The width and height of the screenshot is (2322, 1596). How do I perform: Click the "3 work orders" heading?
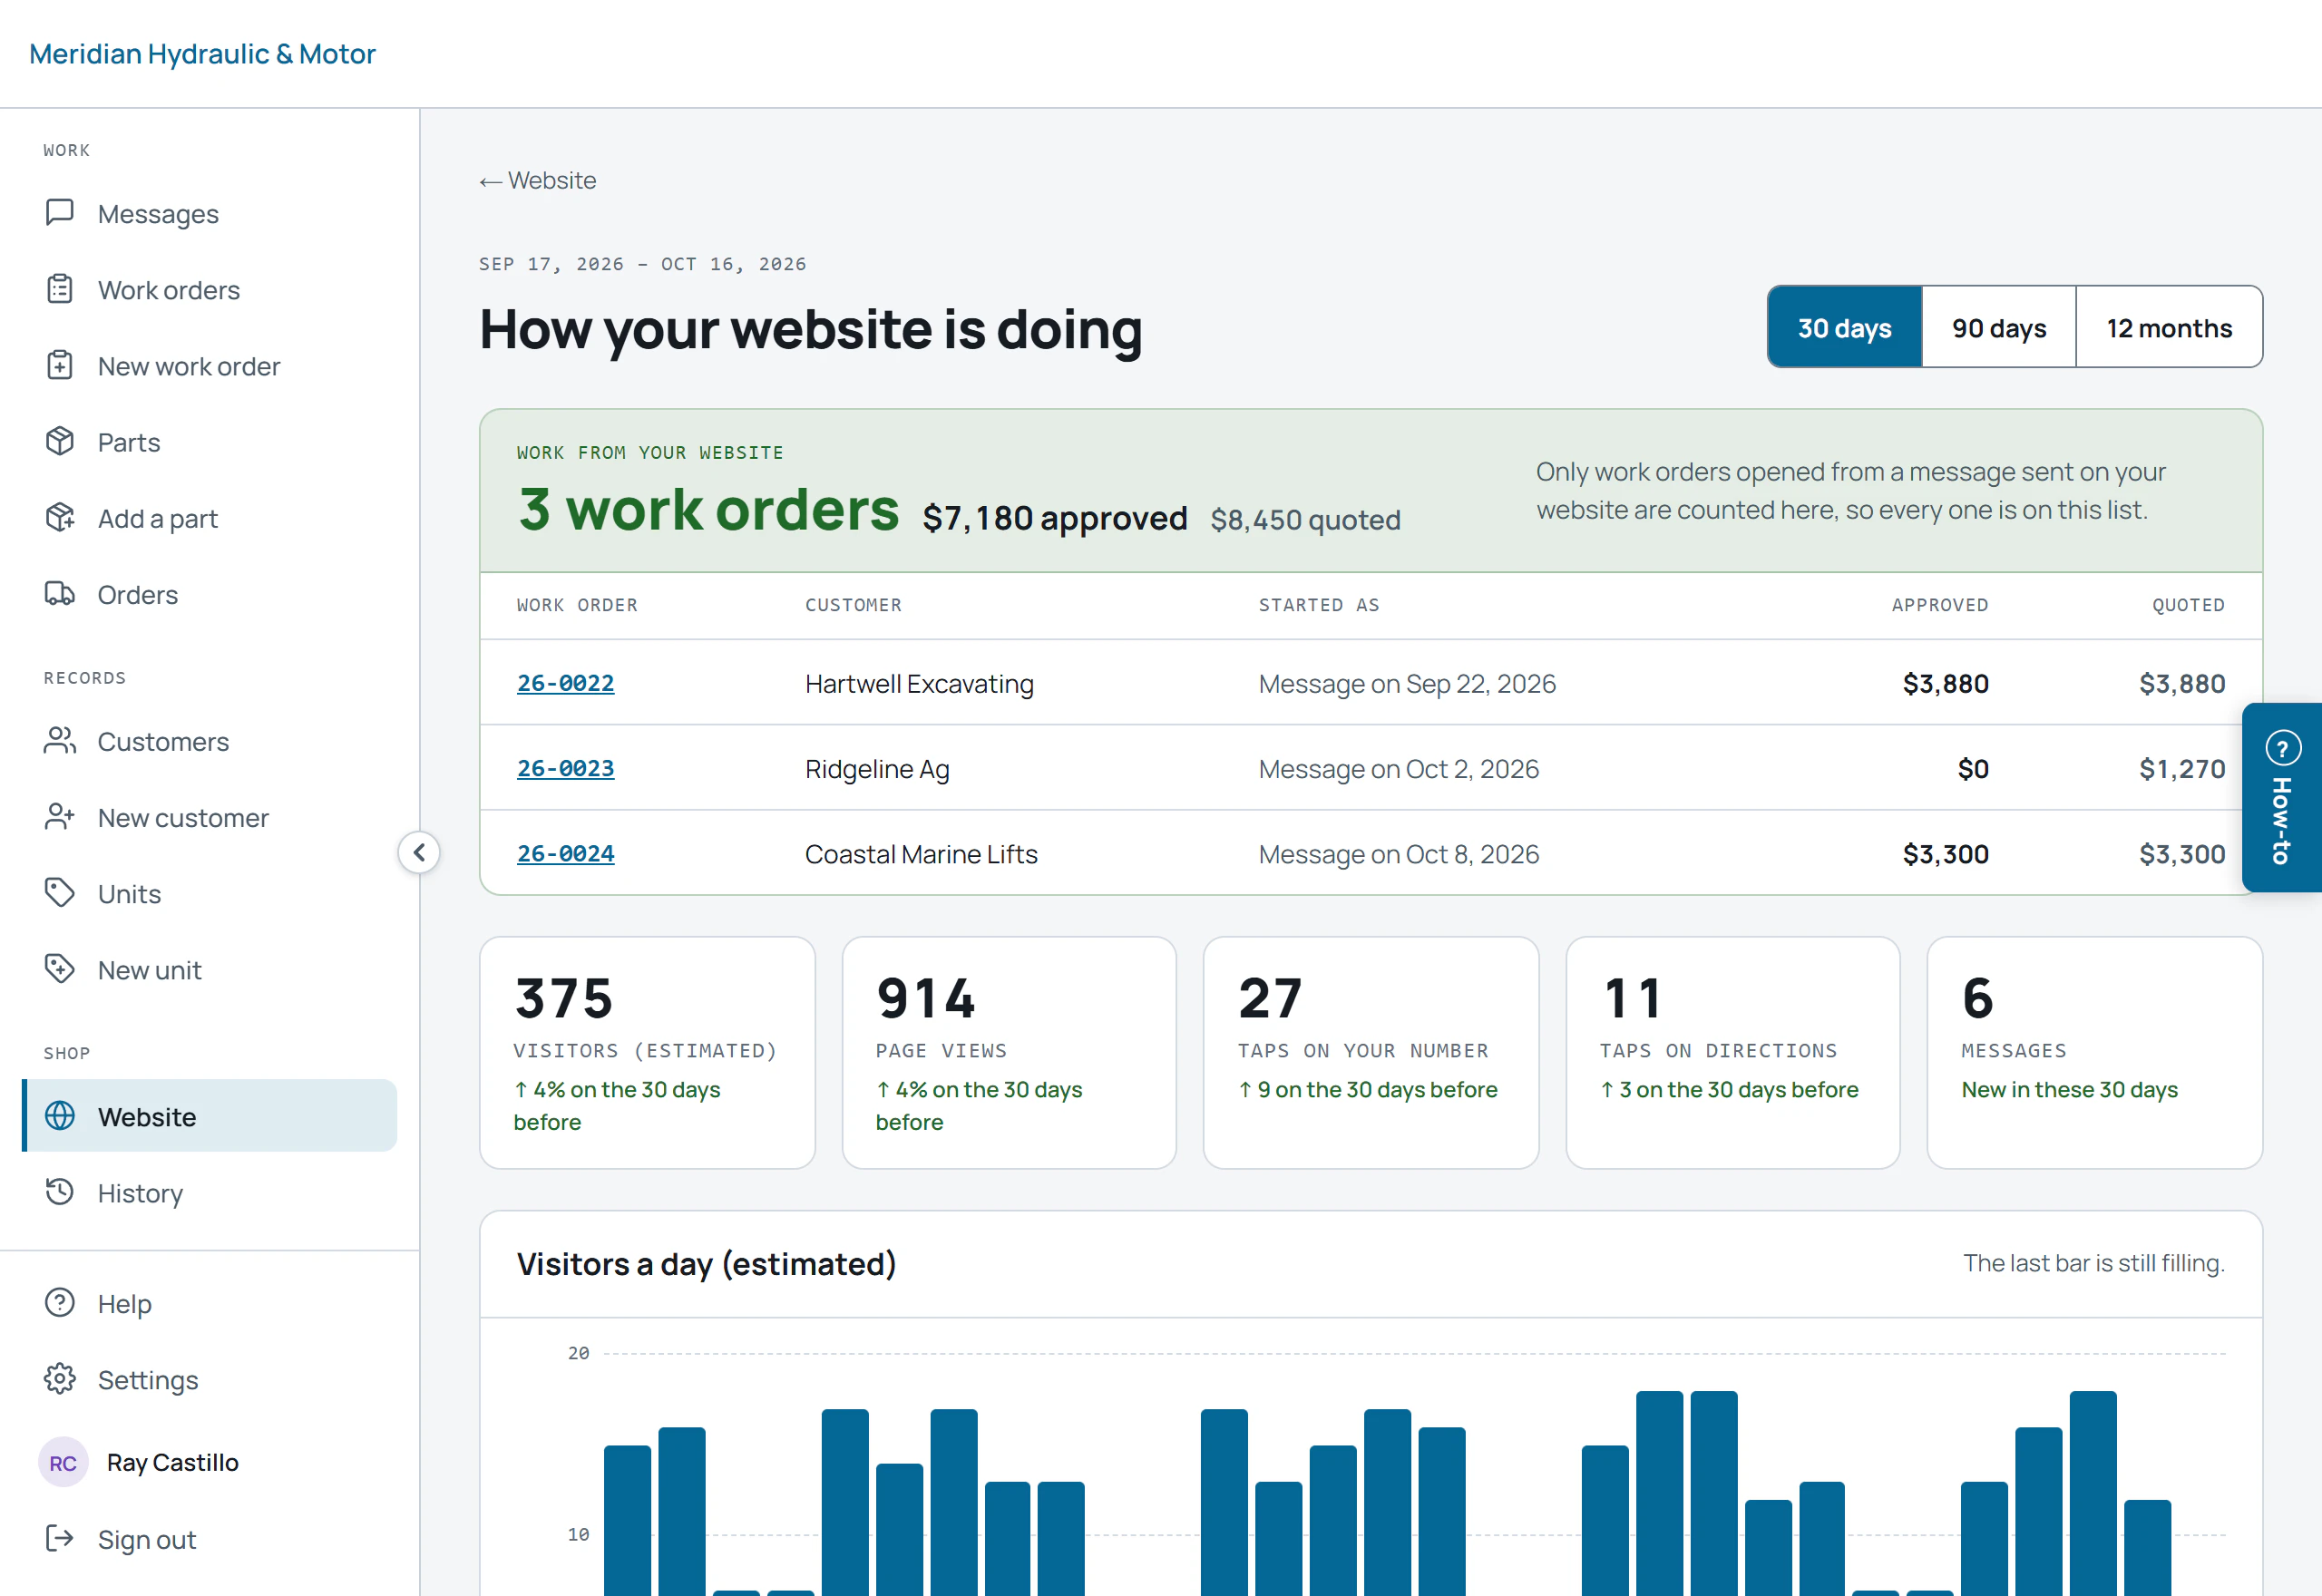(709, 509)
